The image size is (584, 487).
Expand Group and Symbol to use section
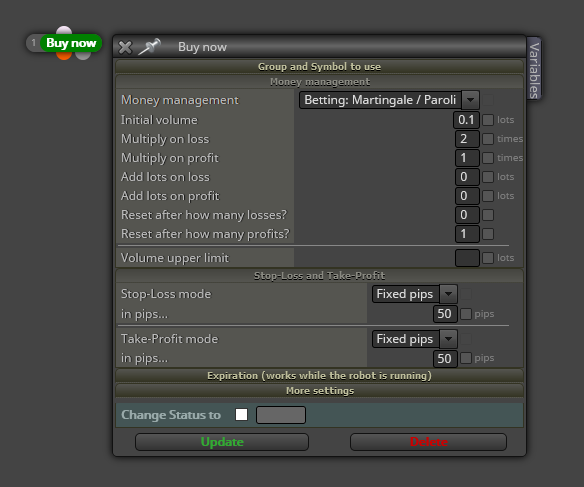pos(320,67)
